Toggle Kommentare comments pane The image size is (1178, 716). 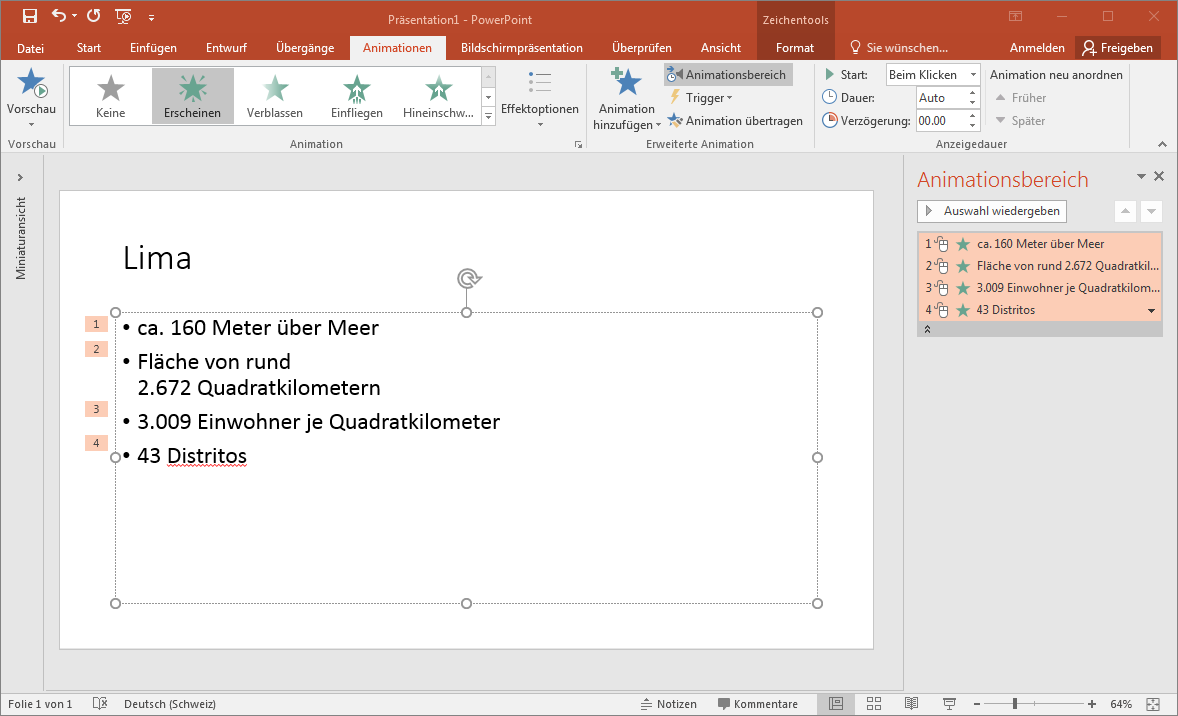click(757, 704)
